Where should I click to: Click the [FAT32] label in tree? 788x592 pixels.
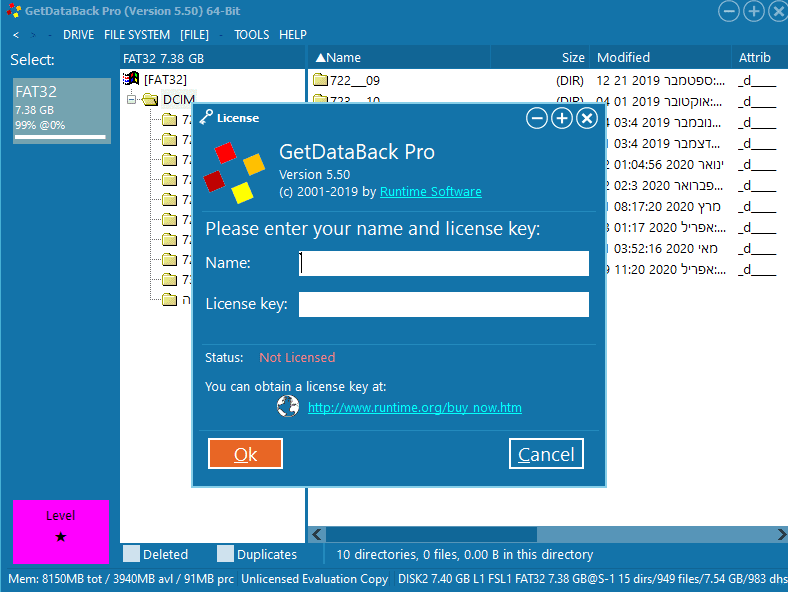click(x=165, y=79)
